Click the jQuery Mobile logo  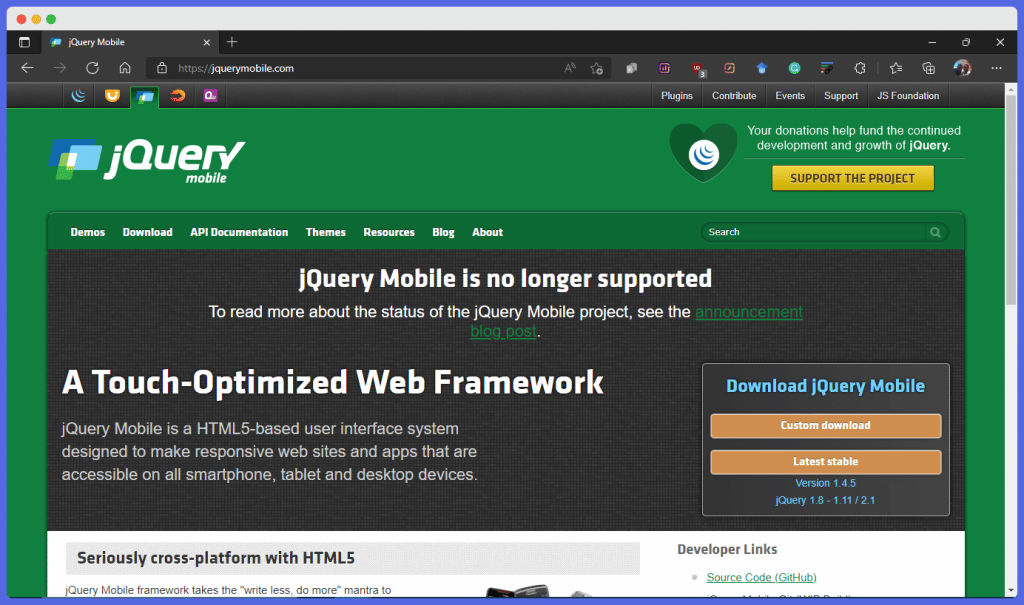tap(147, 160)
